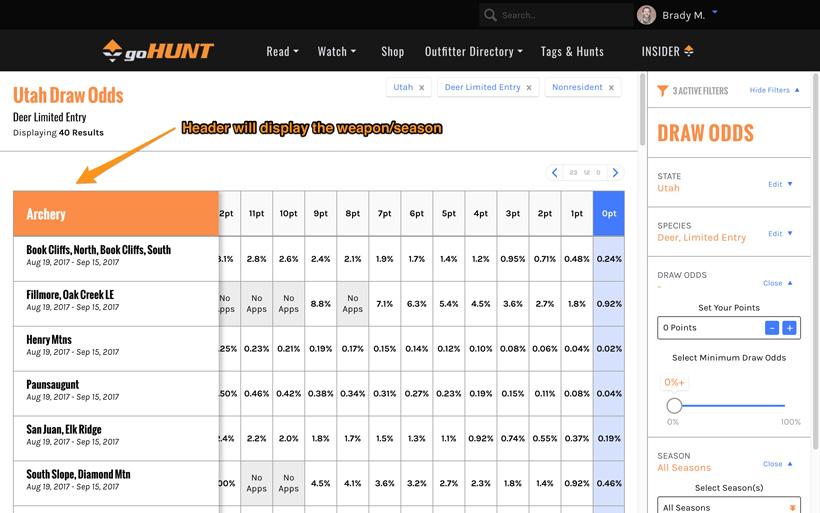This screenshot has height=513, width=820.
Task: Remove the Deer Limited Entry filter tag
Action: tap(529, 88)
